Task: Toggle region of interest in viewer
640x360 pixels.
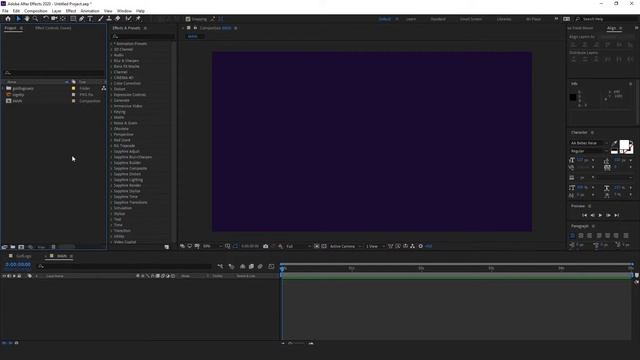Action: pyautogui.click(x=317, y=246)
